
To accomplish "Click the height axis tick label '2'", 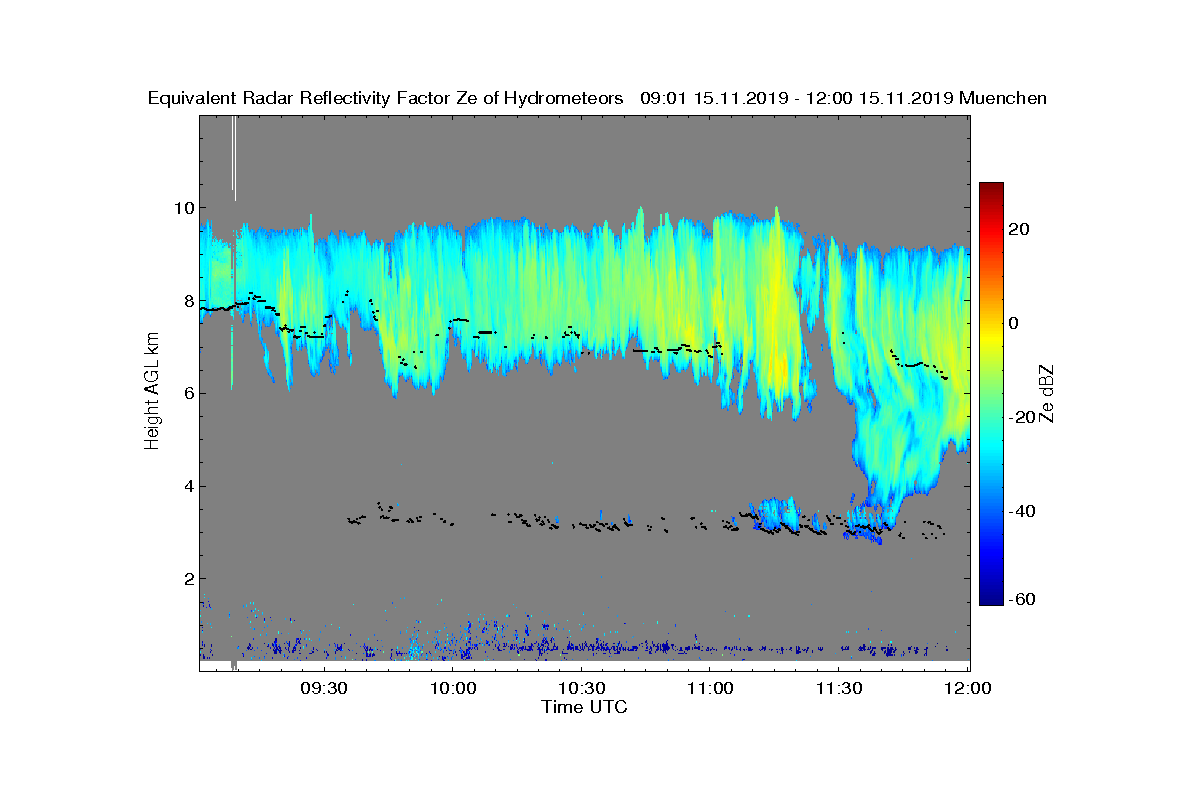I will (187, 578).
